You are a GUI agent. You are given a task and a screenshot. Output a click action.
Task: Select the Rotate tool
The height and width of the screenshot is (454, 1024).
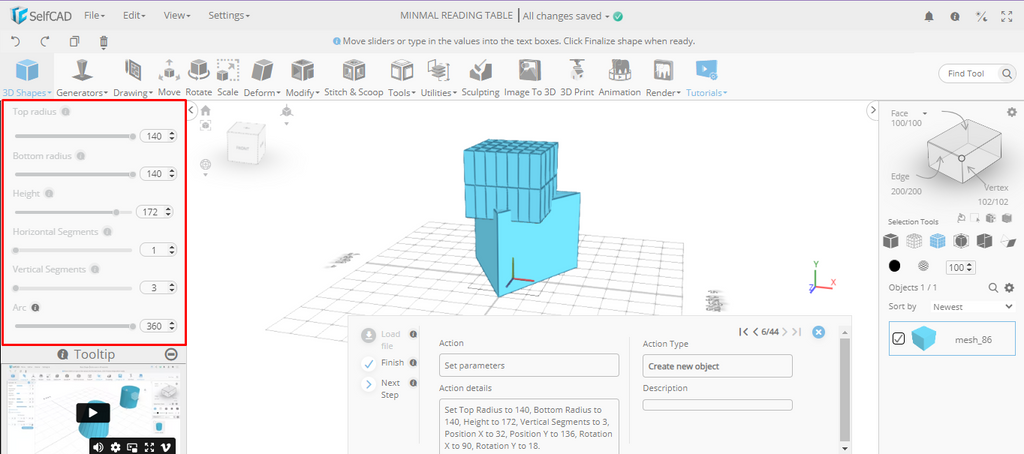click(x=199, y=78)
